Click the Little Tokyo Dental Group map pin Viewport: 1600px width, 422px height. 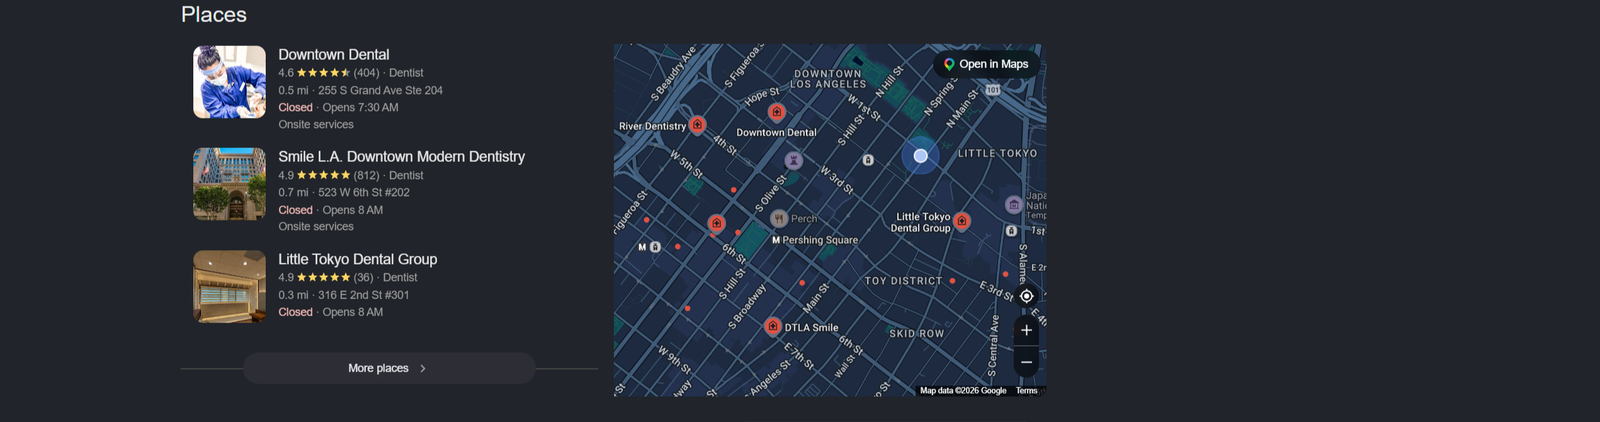[x=962, y=221]
